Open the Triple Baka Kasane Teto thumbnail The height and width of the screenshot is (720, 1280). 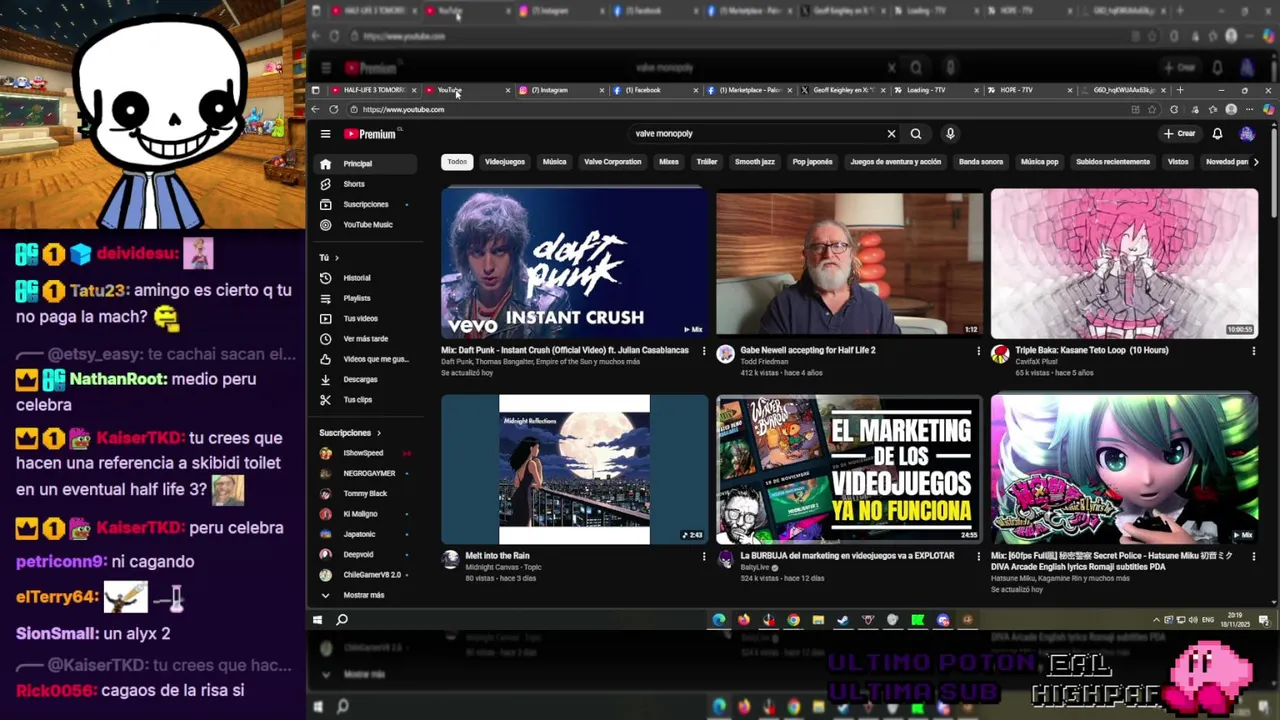click(1124, 264)
